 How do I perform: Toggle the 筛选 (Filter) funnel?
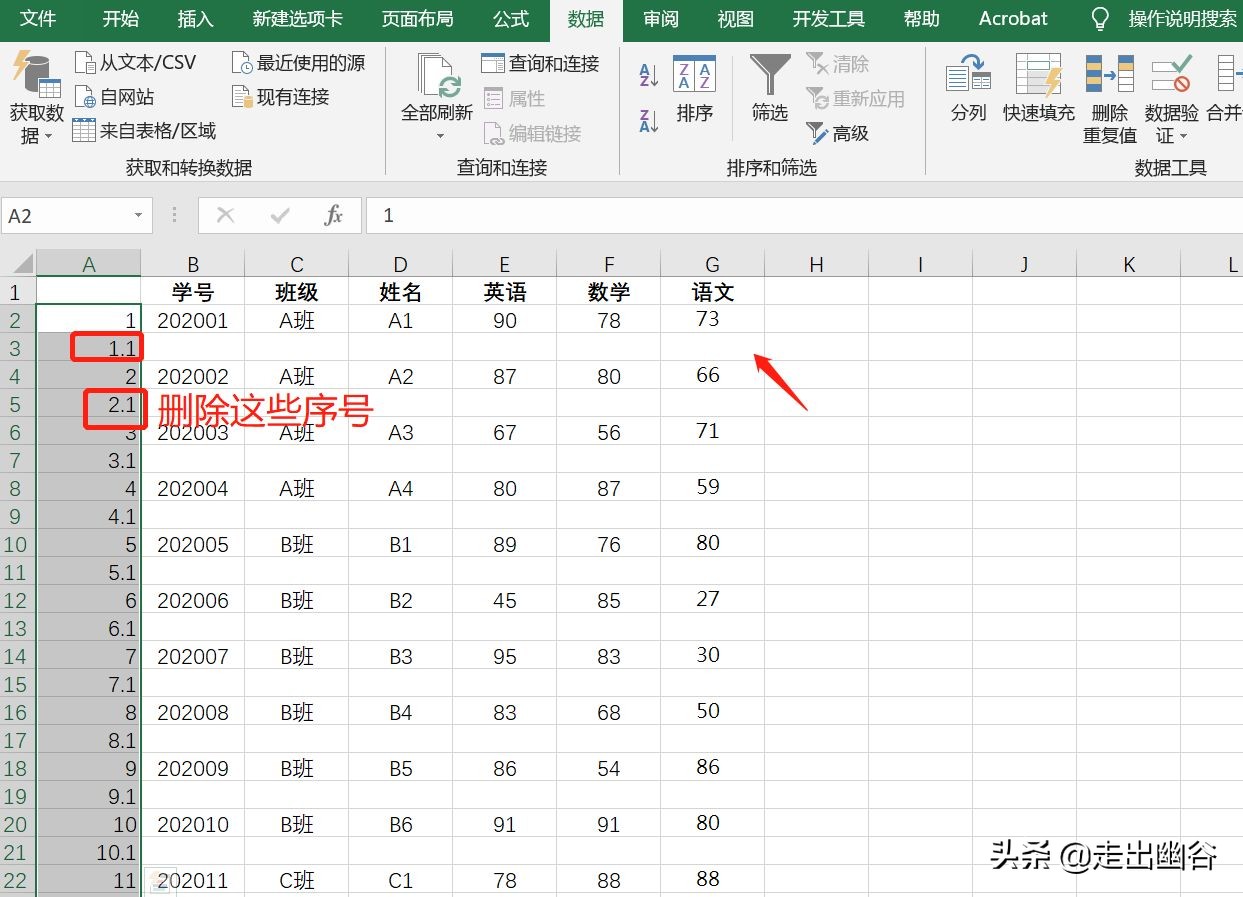click(769, 89)
